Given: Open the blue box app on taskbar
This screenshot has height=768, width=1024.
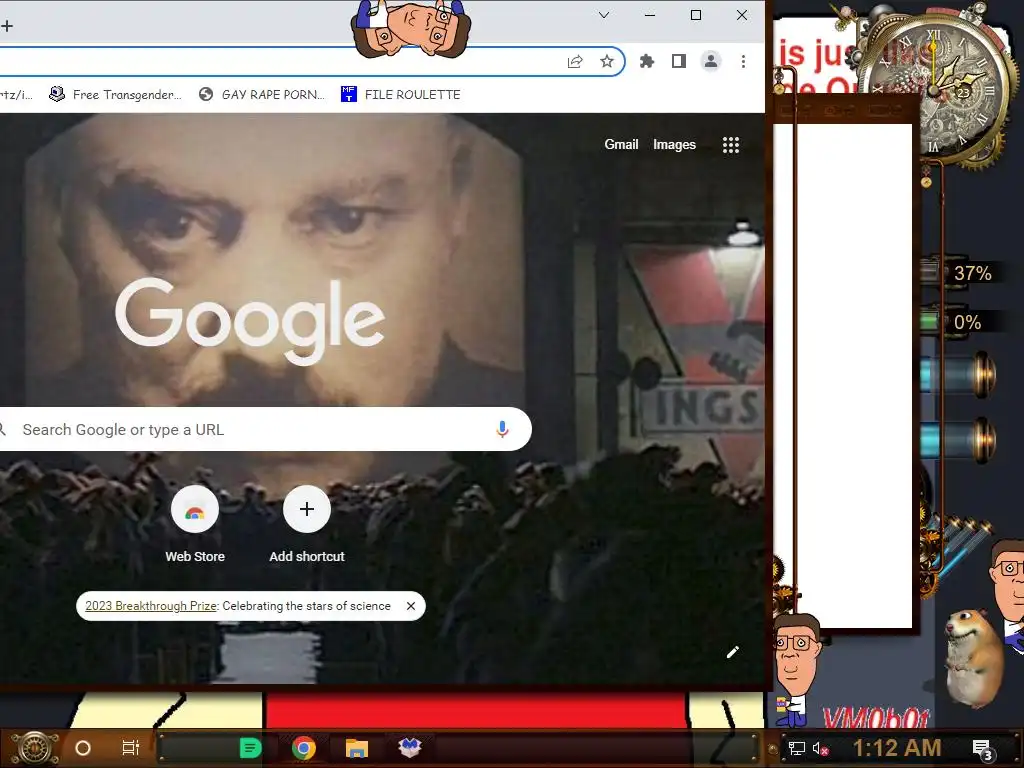Looking at the screenshot, I should coord(410,747).
